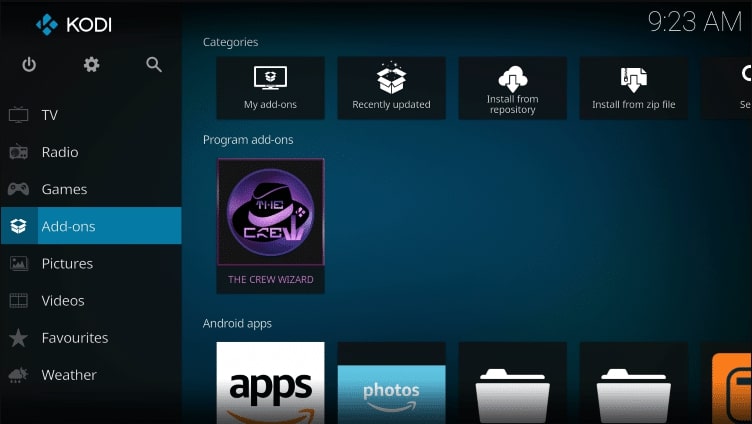Open Favourites from the menu
Viewport: 752px width, 424px height.
click(91, 338)
